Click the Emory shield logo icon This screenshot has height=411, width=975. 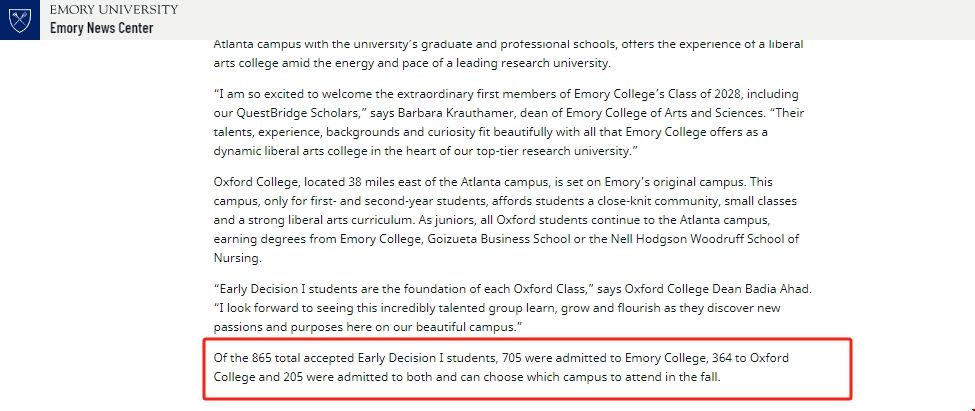click(x=20, y=19)
